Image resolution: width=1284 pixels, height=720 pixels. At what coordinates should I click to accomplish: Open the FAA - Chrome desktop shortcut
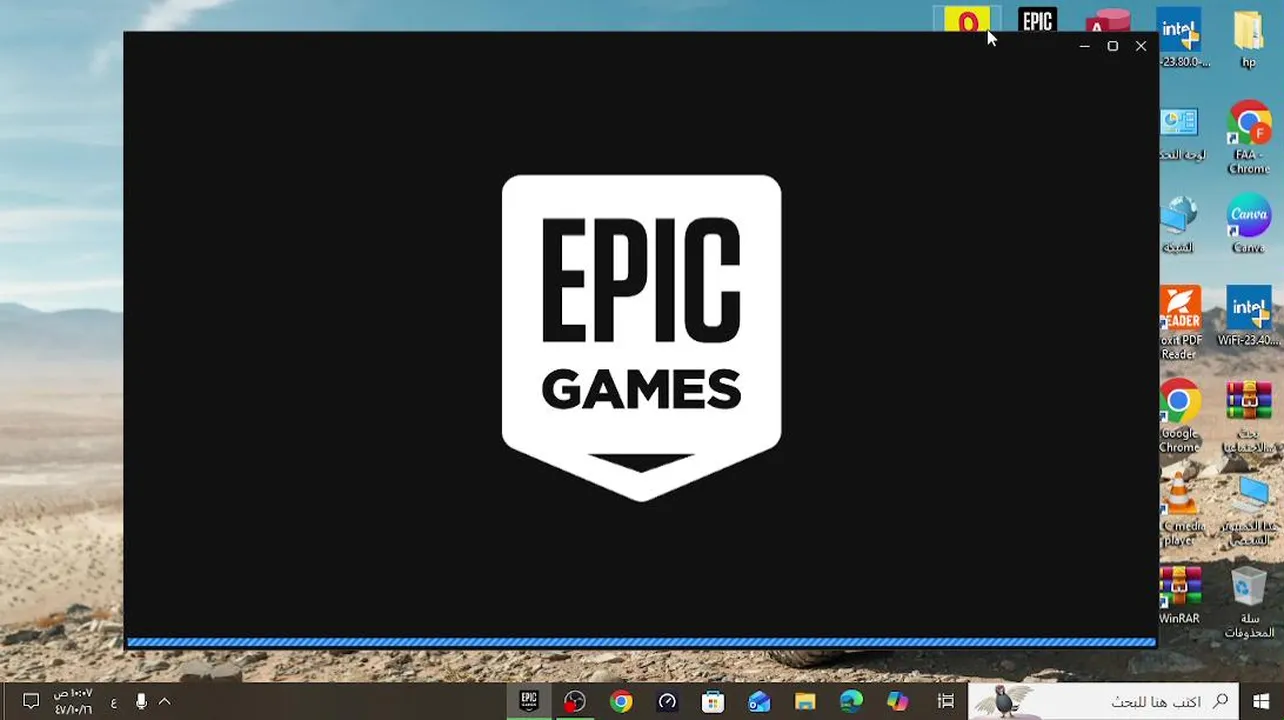pos(1249,137)
